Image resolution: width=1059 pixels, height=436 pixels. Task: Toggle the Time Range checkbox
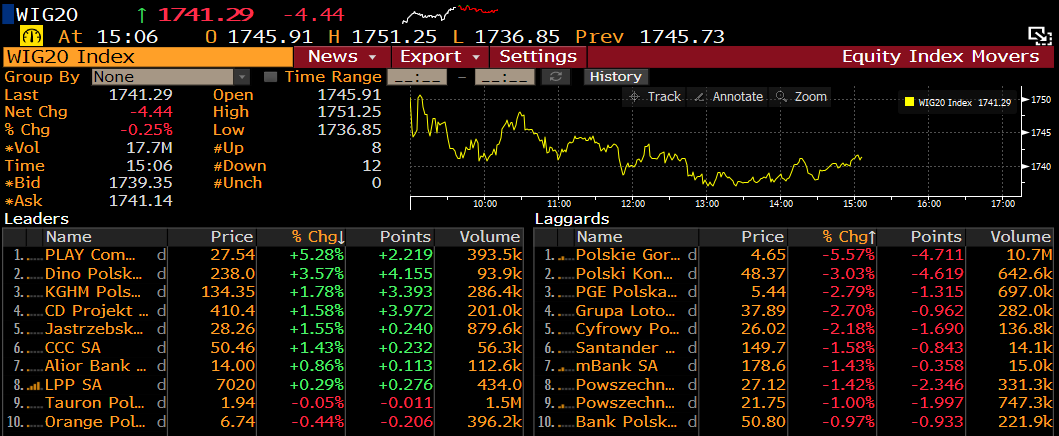click(270, 77)
